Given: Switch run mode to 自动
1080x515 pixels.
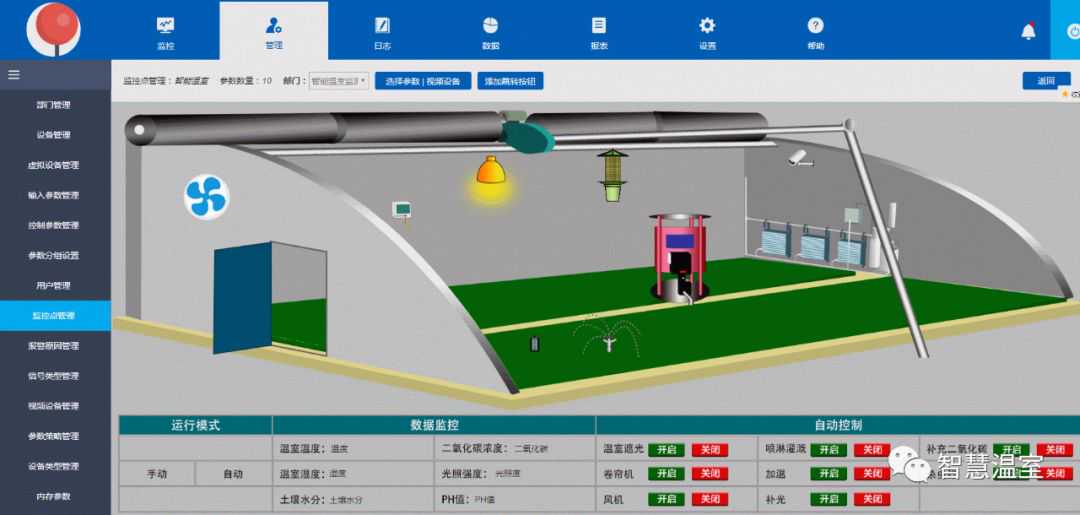Looking at the screenshot, I should (232, 474).
